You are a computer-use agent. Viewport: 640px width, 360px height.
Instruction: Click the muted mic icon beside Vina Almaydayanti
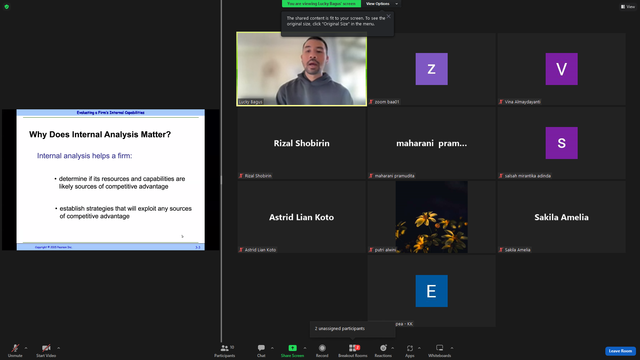501,102
